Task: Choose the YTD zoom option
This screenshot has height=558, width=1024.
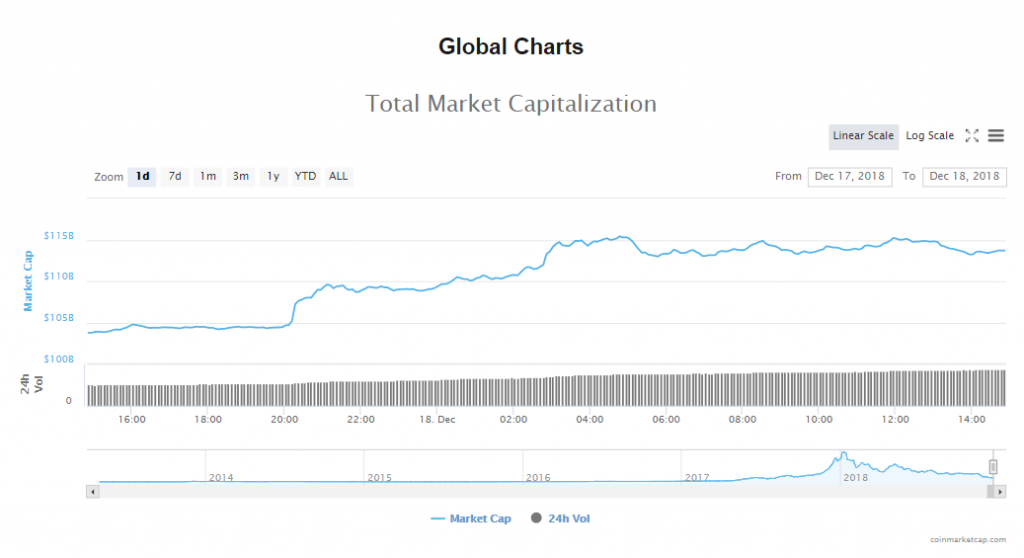Action: tap(305, 177)
